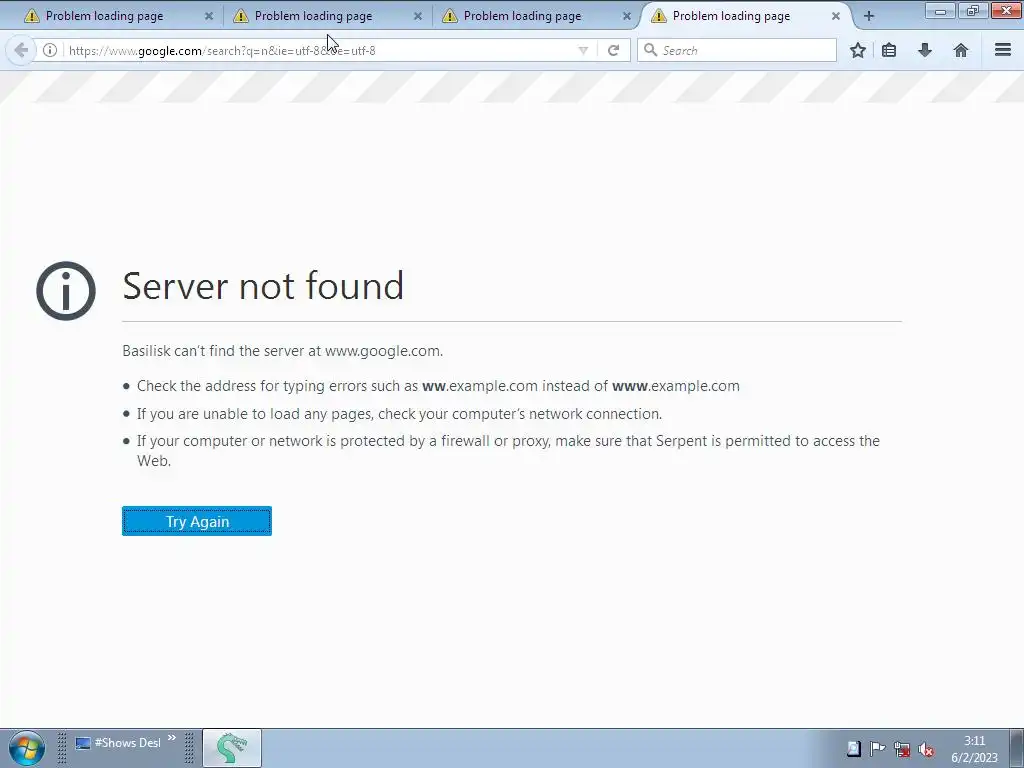Screen dimensions: 1024x768
Task: Click the bullet about typing errors
Action: 438,386
